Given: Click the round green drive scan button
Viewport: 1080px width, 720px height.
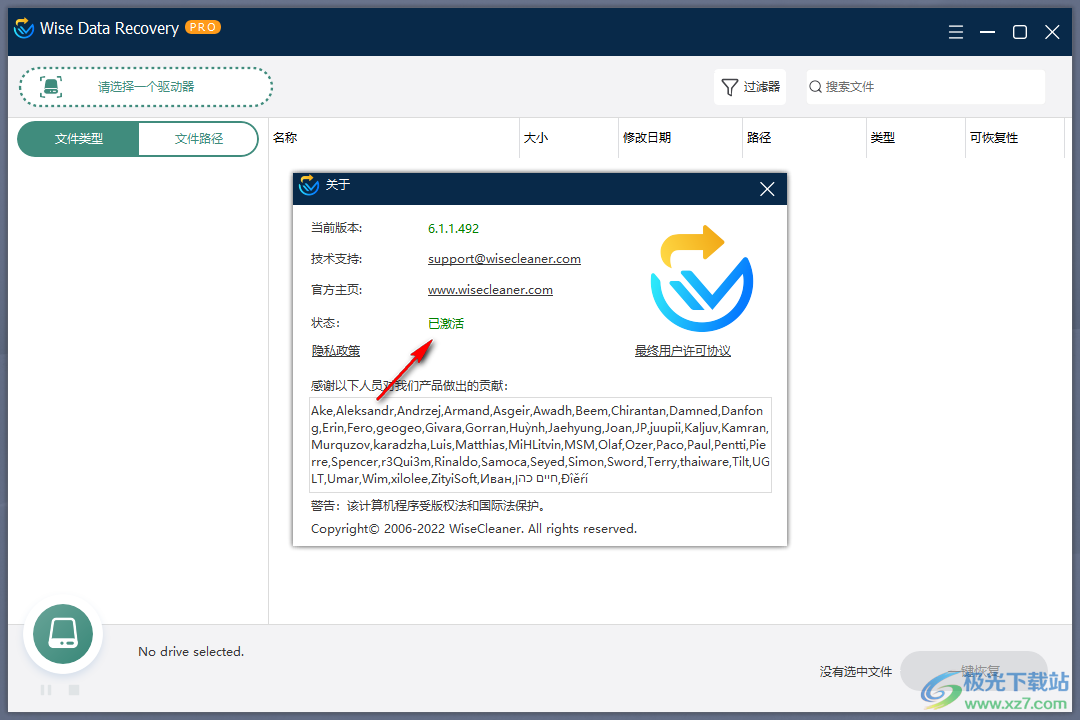Looking at the screenshot, I should tap(63, 634).
